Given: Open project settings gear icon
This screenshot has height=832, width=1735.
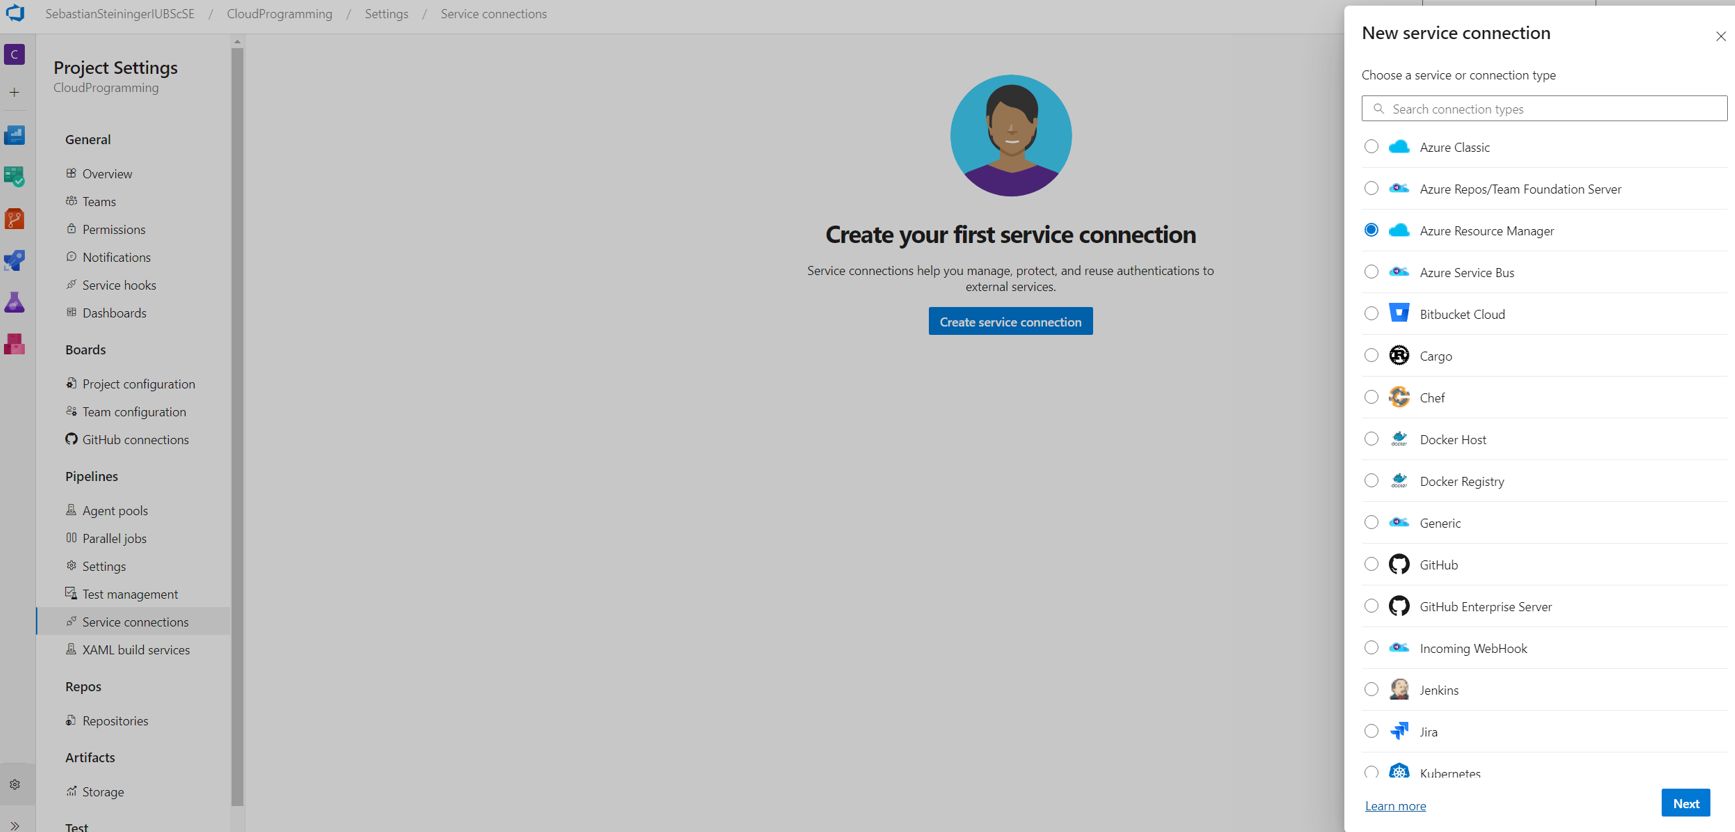Looking at the screenshot, I should click(15, 785).
